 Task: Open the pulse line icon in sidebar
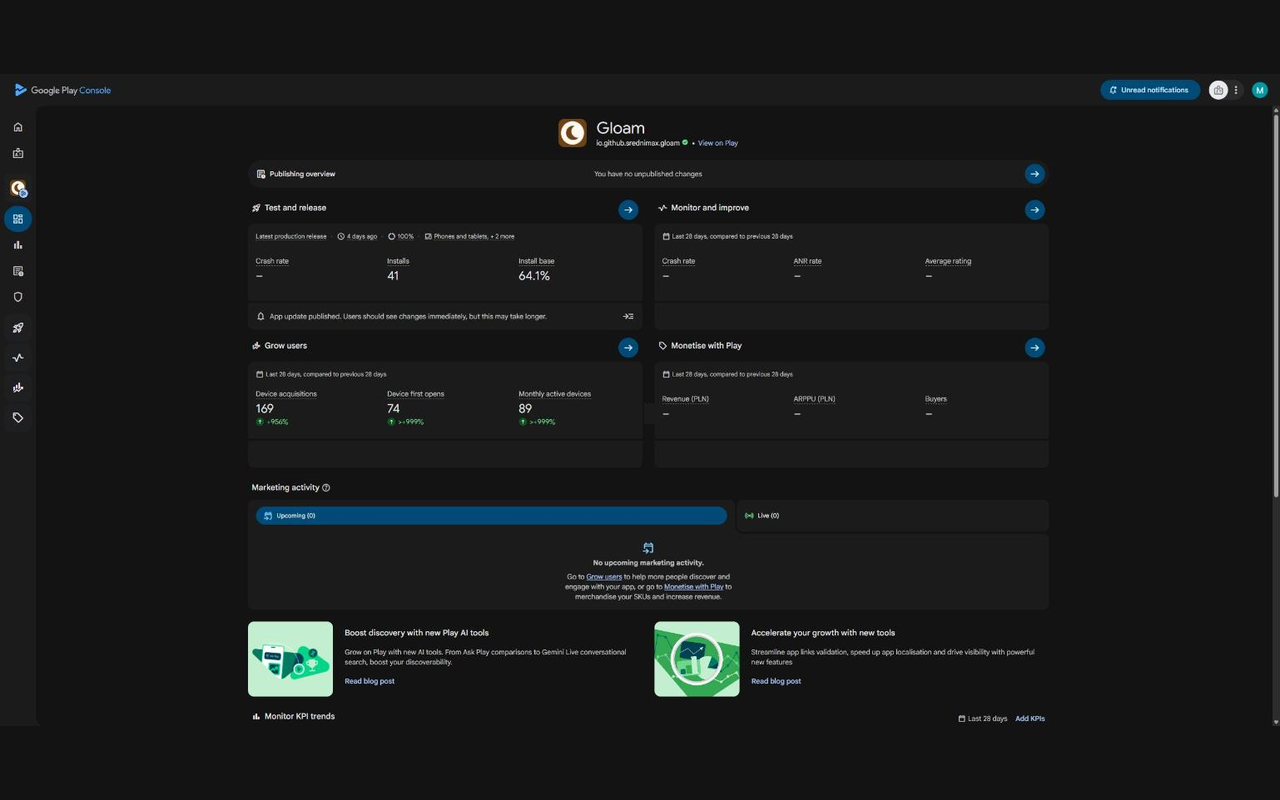[18, 358]
